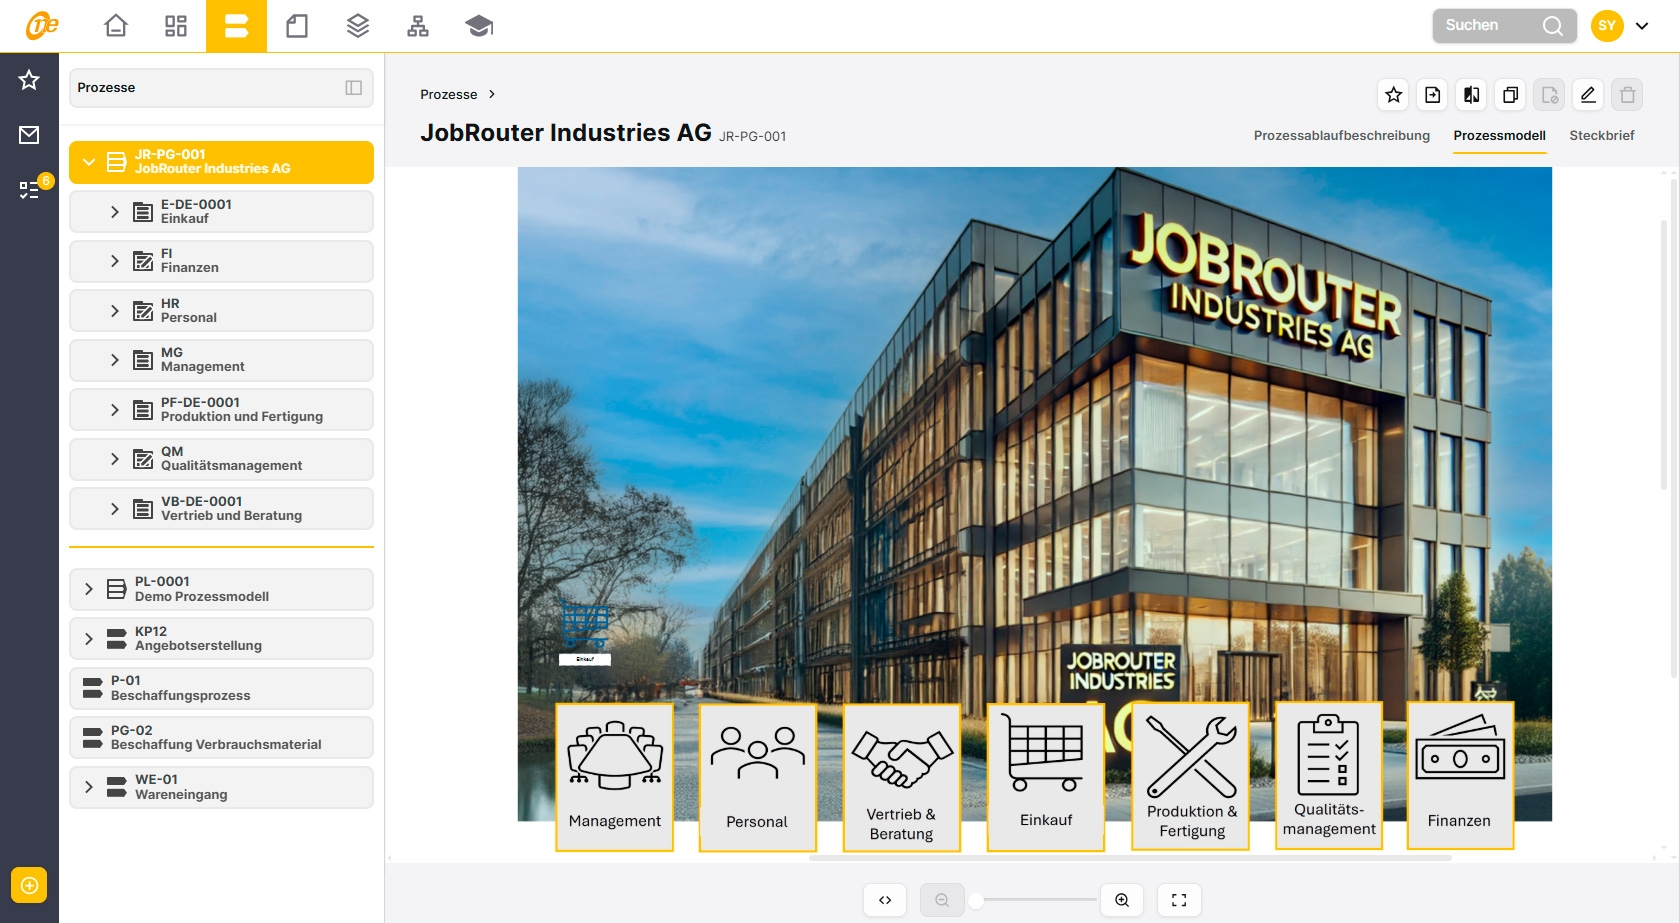Screen dimensions: 1680x923
Task: Collapse the JR-PG-001 JobRouter Industries AG node
Action: (x=89, y=162)
